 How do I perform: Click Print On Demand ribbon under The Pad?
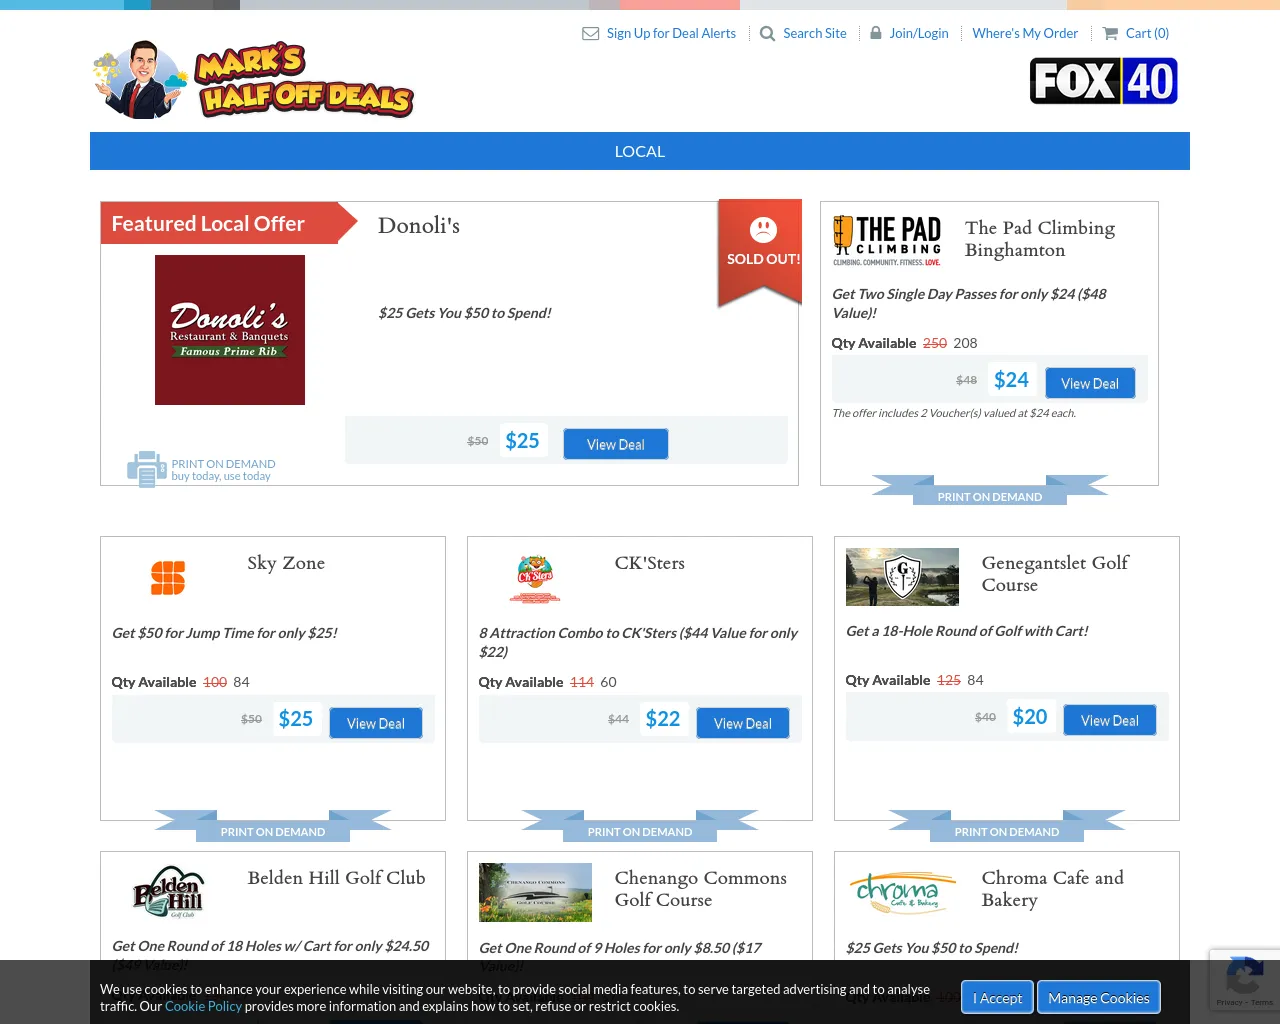[x=990, y=492]
